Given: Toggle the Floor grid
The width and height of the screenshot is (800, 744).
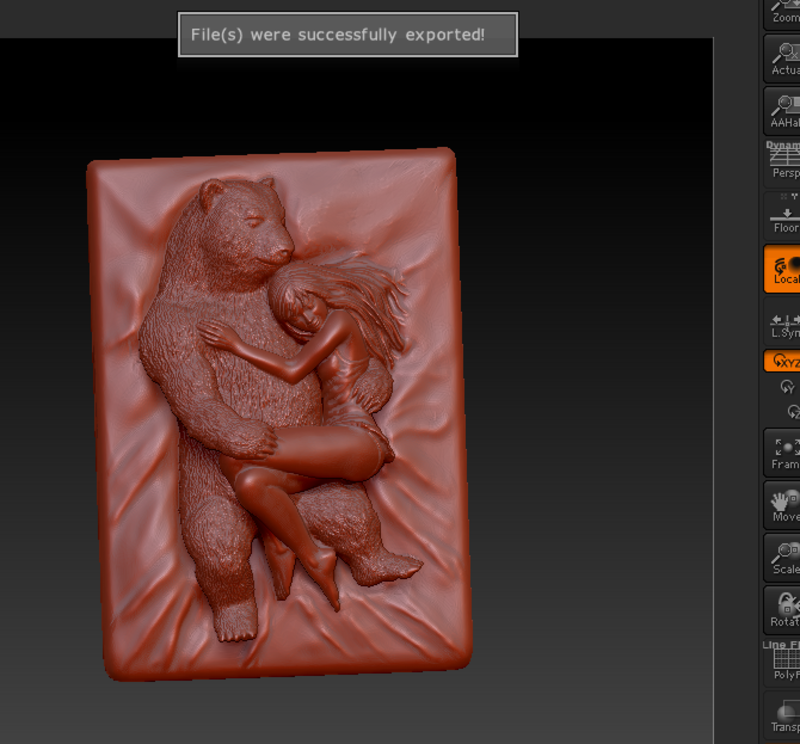Looking at the screenshot, I should coord(782,216).
